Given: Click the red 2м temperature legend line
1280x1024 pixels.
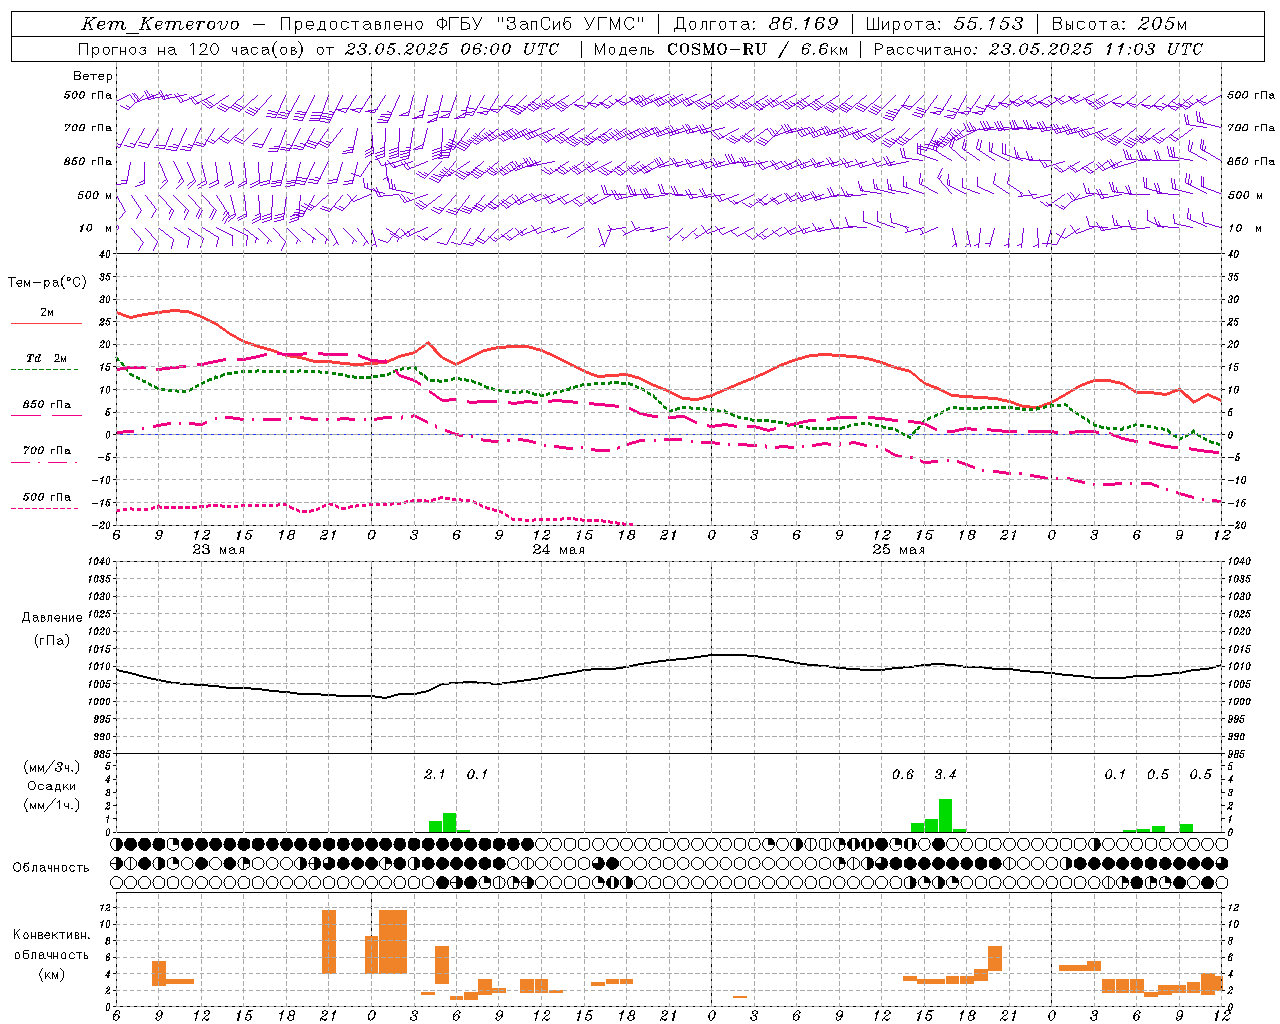Looking at the screenshot, I should tap(46, 324).
